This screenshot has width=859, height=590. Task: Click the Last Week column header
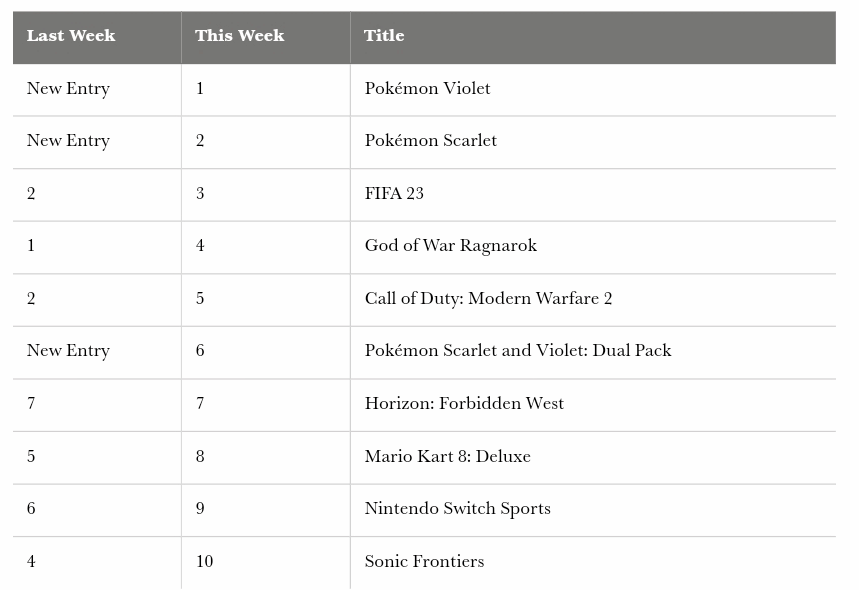click(97, 37)
